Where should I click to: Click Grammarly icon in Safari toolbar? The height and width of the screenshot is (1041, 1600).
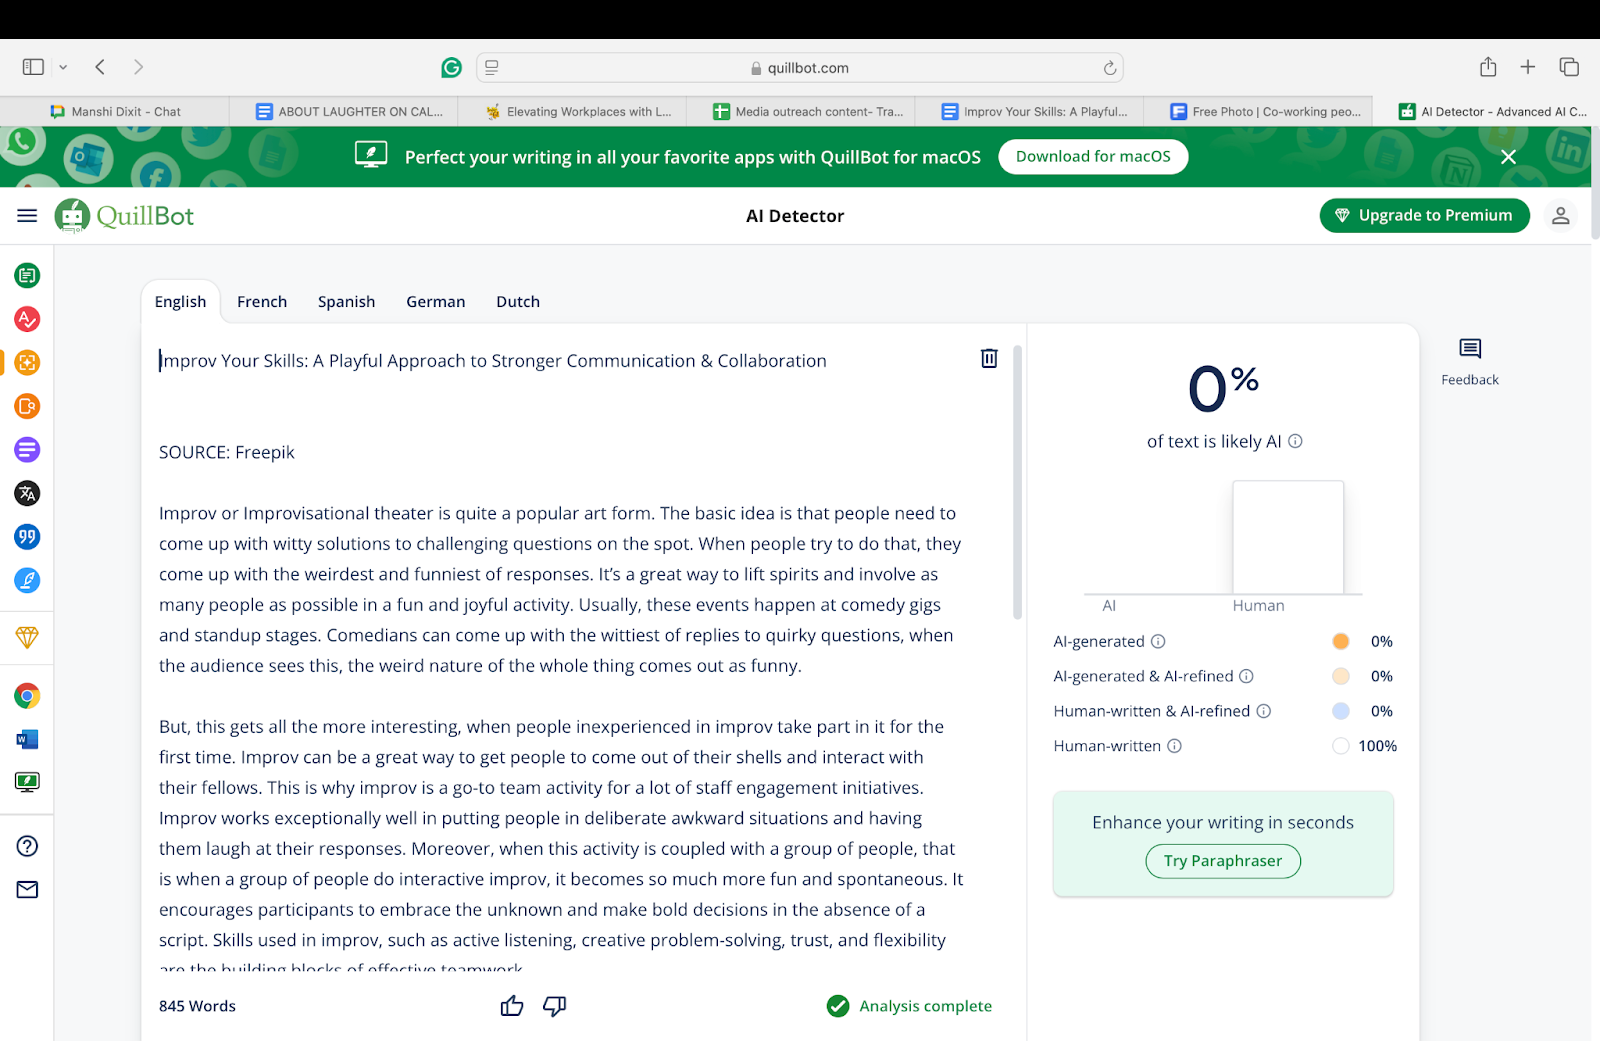click(x=451, y=67)
